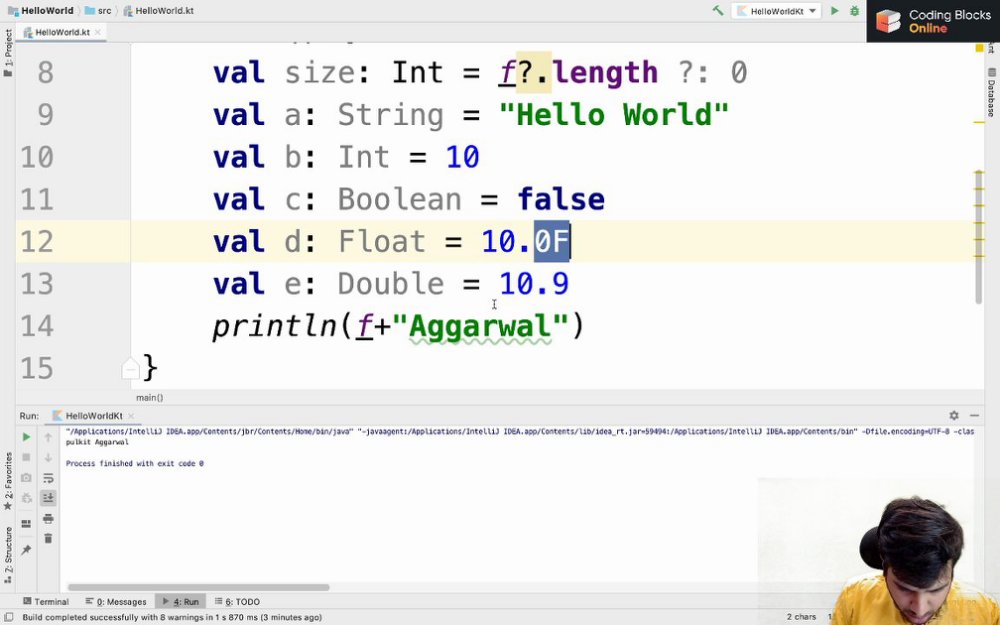The width and height of the screenshot is (1000, 625).
Task: Click 'Process finished with exit code 0' output
Action: pos(135,464)
